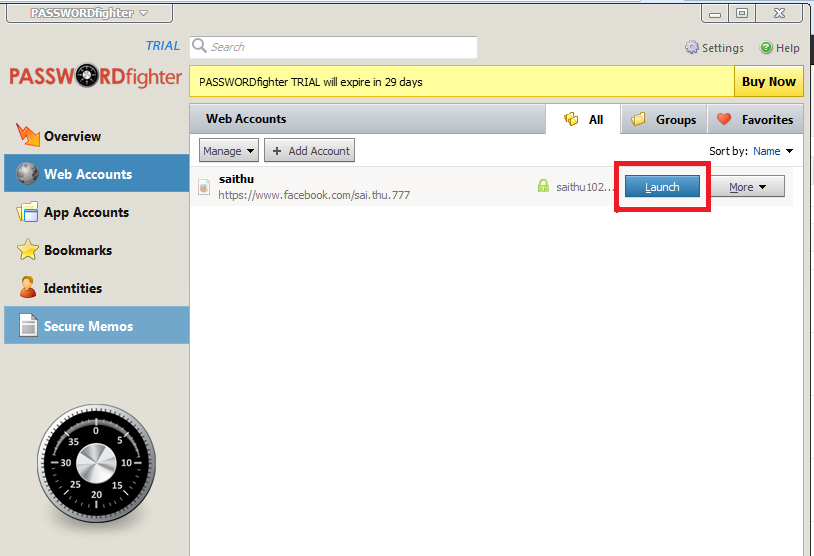Switch to the All tab
This screenshot has width=814, height=556.
[x=583, y=119]
